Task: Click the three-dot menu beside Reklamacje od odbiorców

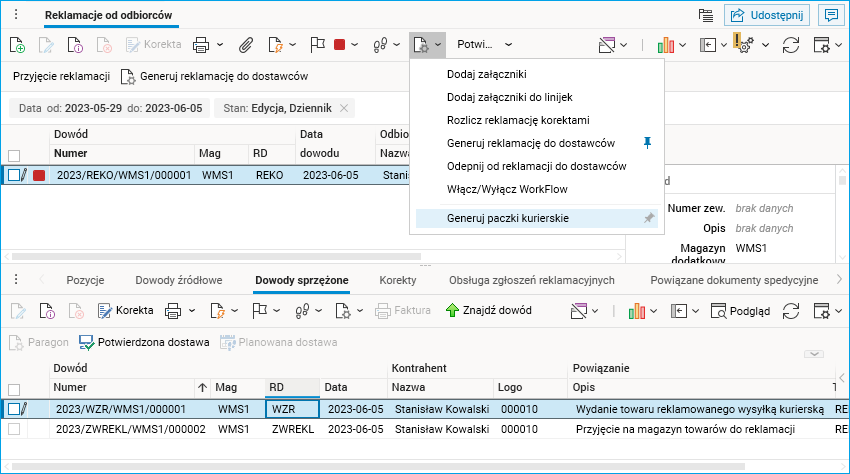Action: pyautogui.click(x=16, y=15)
